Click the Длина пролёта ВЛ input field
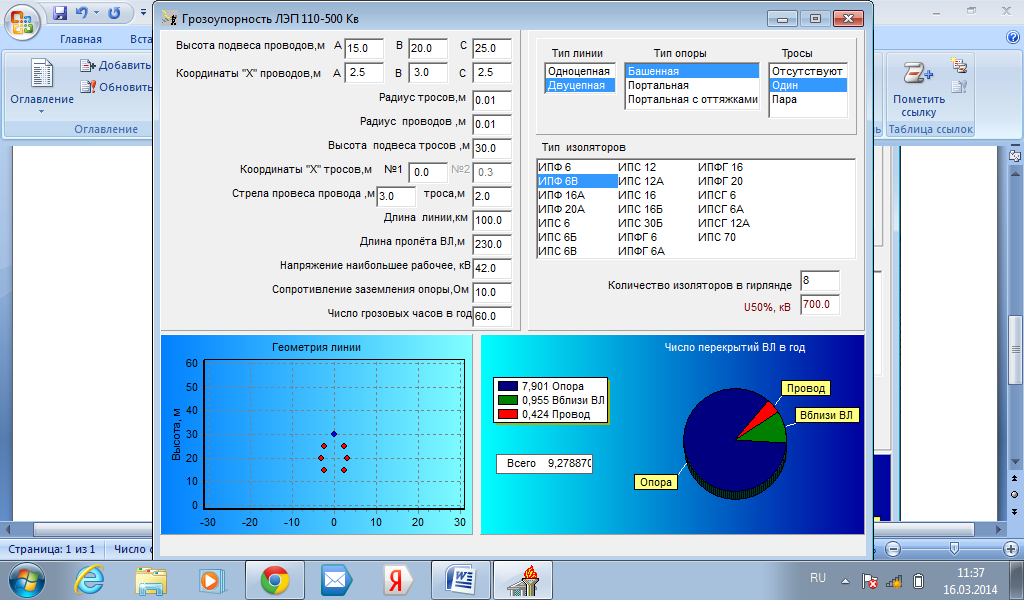The width and height of the screenshot is (1024, 600). tap(492, 245)
